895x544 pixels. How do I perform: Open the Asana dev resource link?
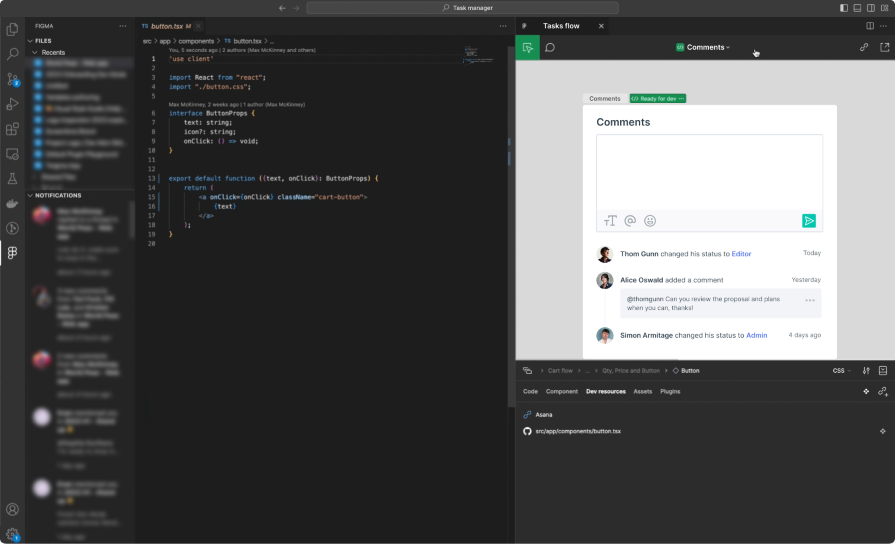(x=543, y=414)
